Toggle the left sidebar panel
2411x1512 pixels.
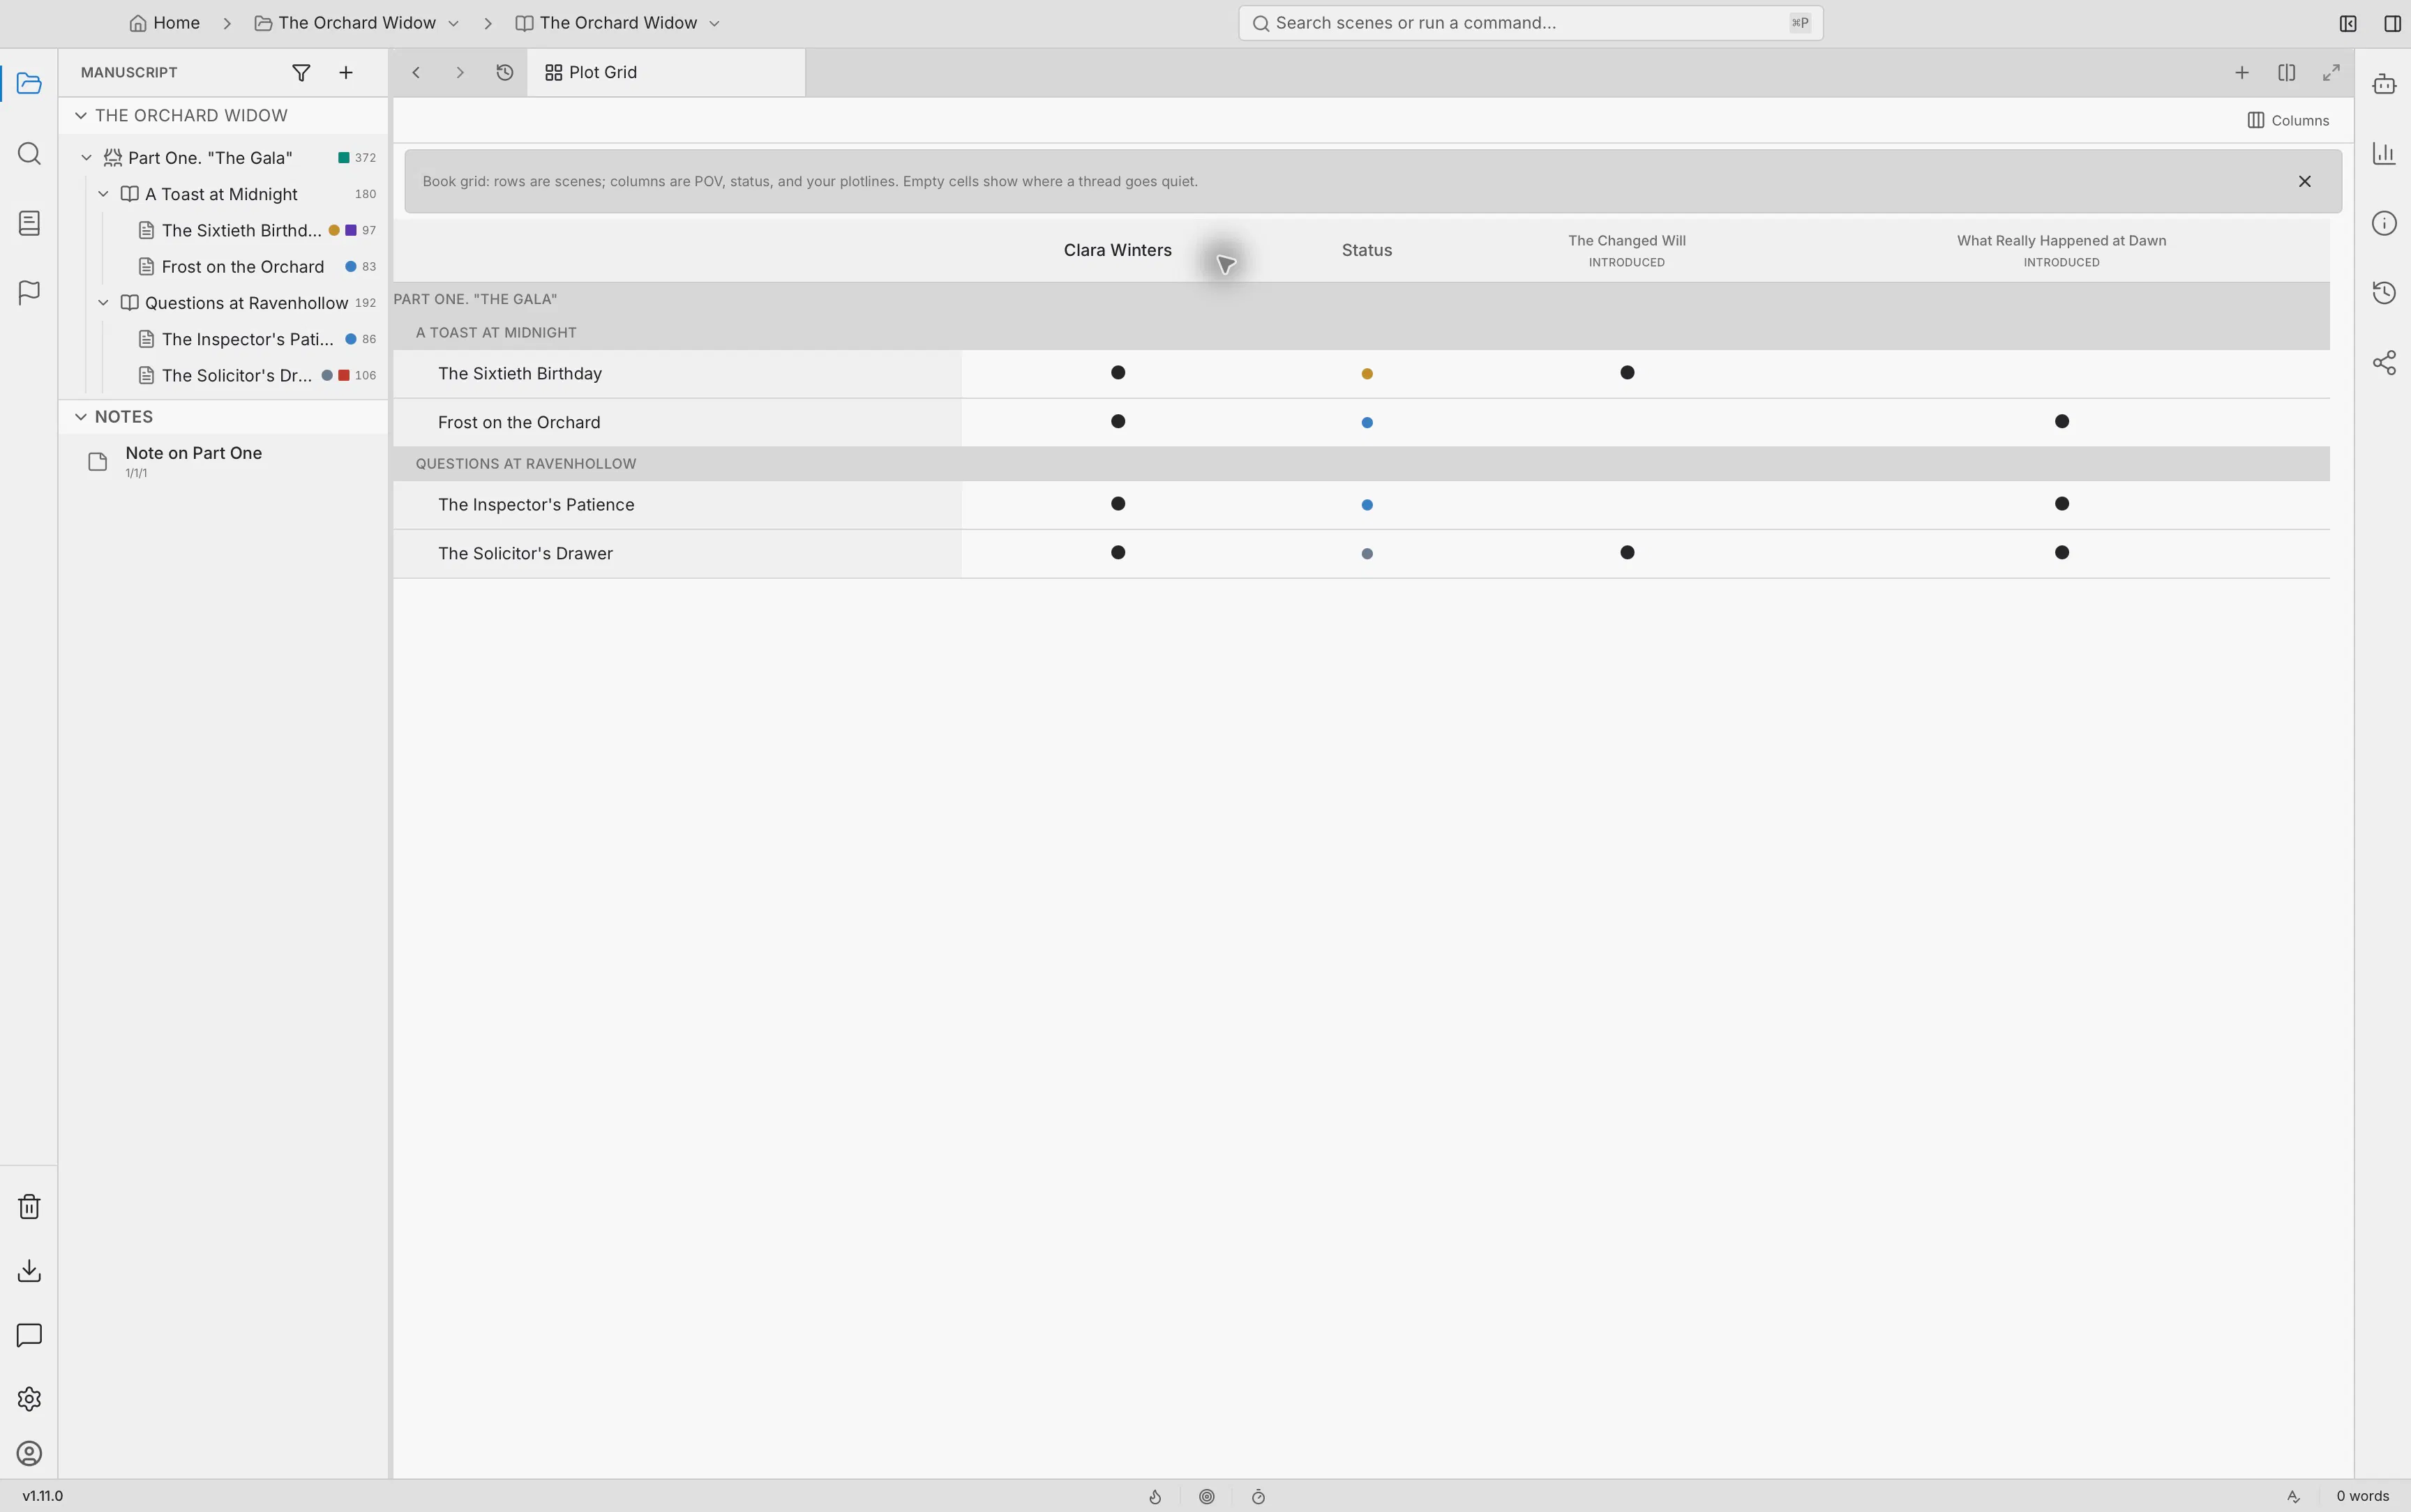pos(2348,23)
